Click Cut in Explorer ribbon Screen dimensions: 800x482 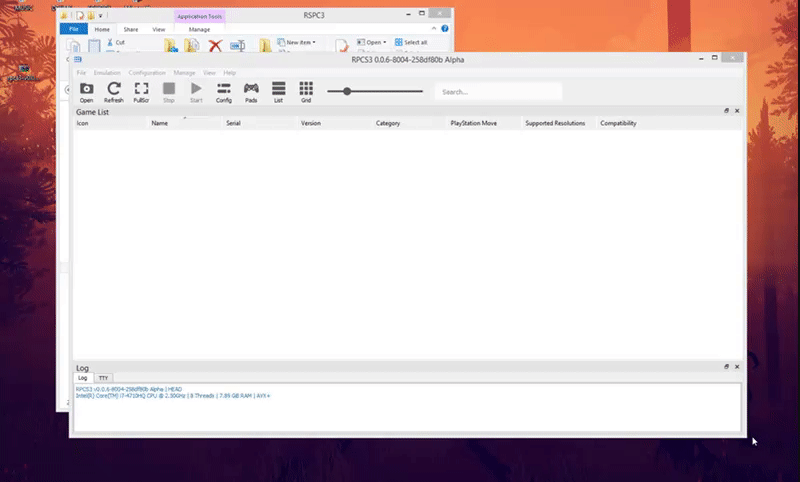116,42
